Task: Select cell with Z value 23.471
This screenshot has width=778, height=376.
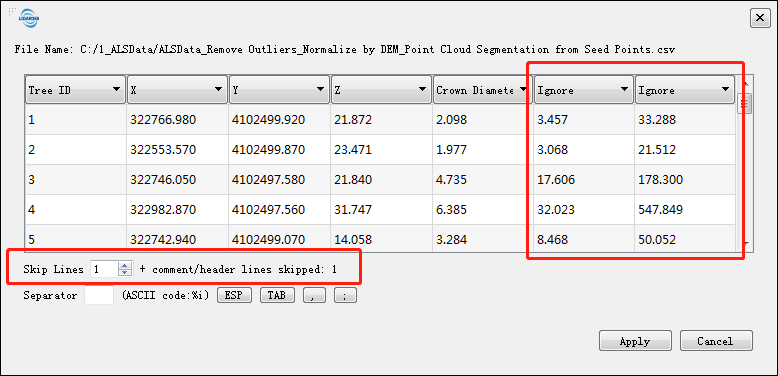Action: [x=381, y=149]
